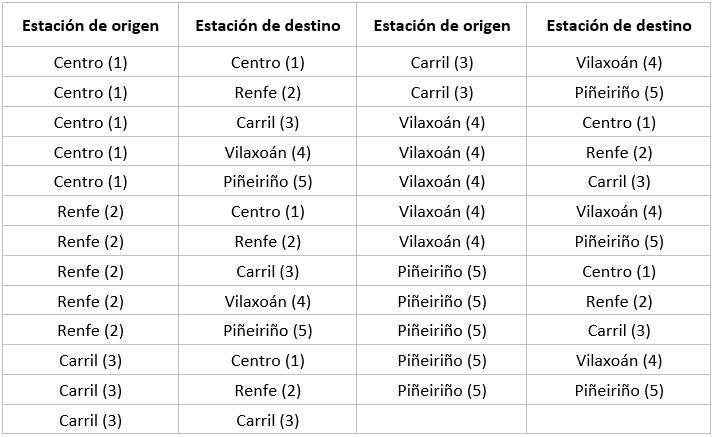Select origin Centro (1) with destination Carril (3)
The height and width of the screenshot is (437, 716).
(x=91, y=123)
